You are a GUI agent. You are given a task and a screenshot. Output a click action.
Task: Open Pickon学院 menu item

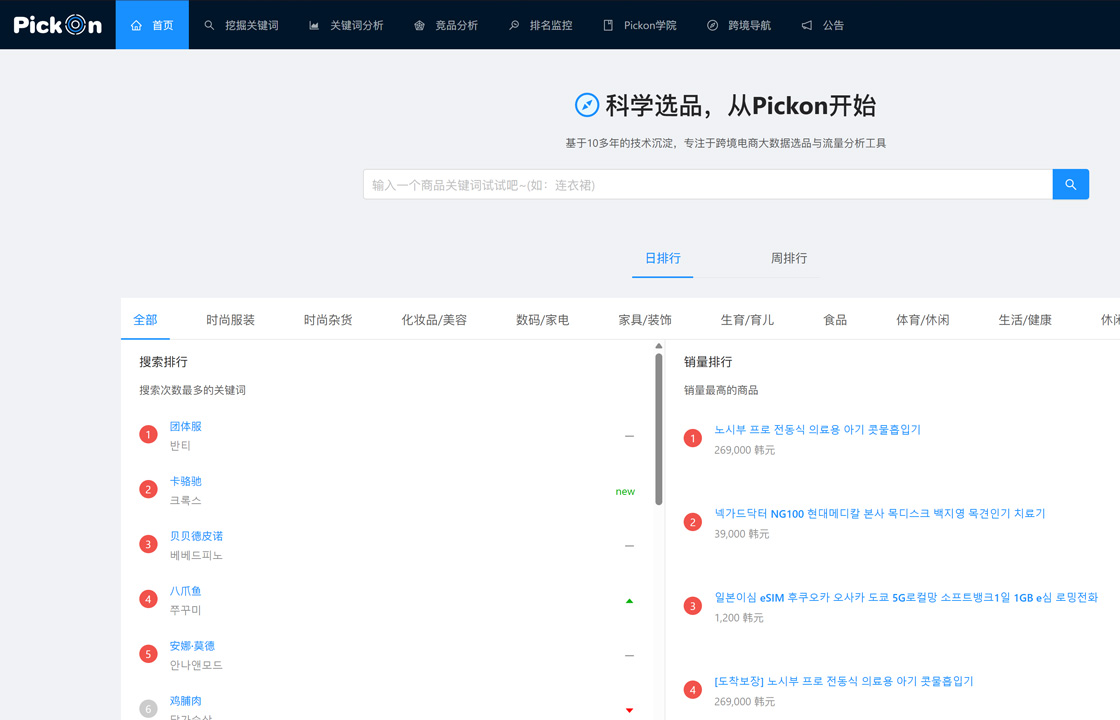click(640, 25)
